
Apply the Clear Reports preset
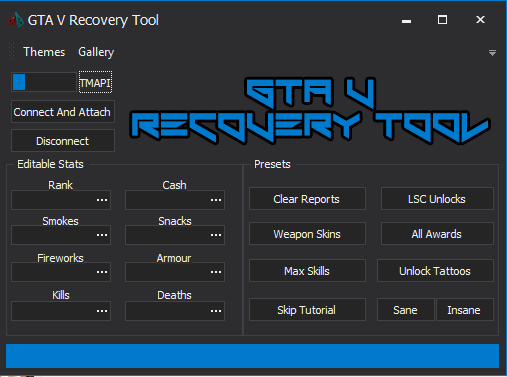tap(307, 199)
